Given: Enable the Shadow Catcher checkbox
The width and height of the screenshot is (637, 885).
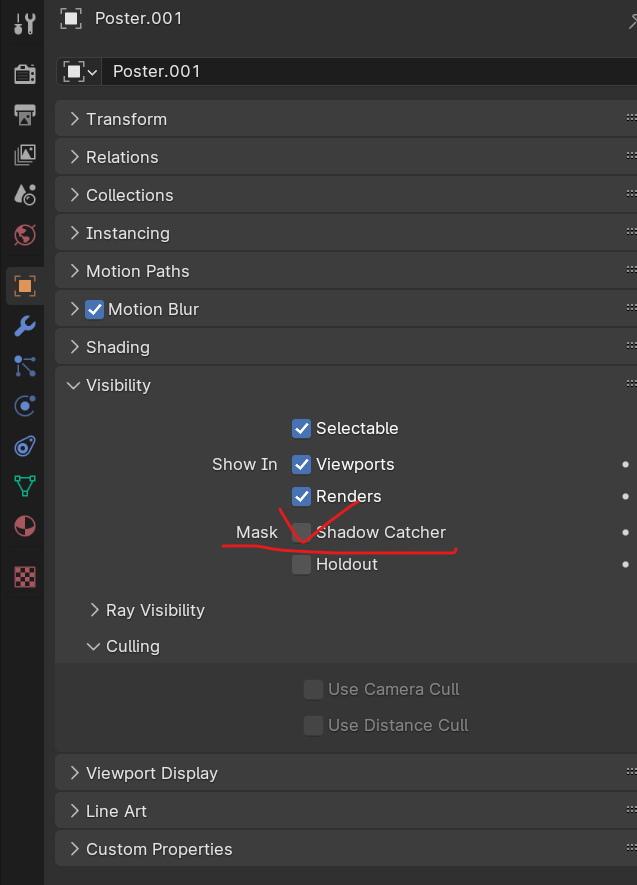Looking at the screenshot, I should 301,532.
